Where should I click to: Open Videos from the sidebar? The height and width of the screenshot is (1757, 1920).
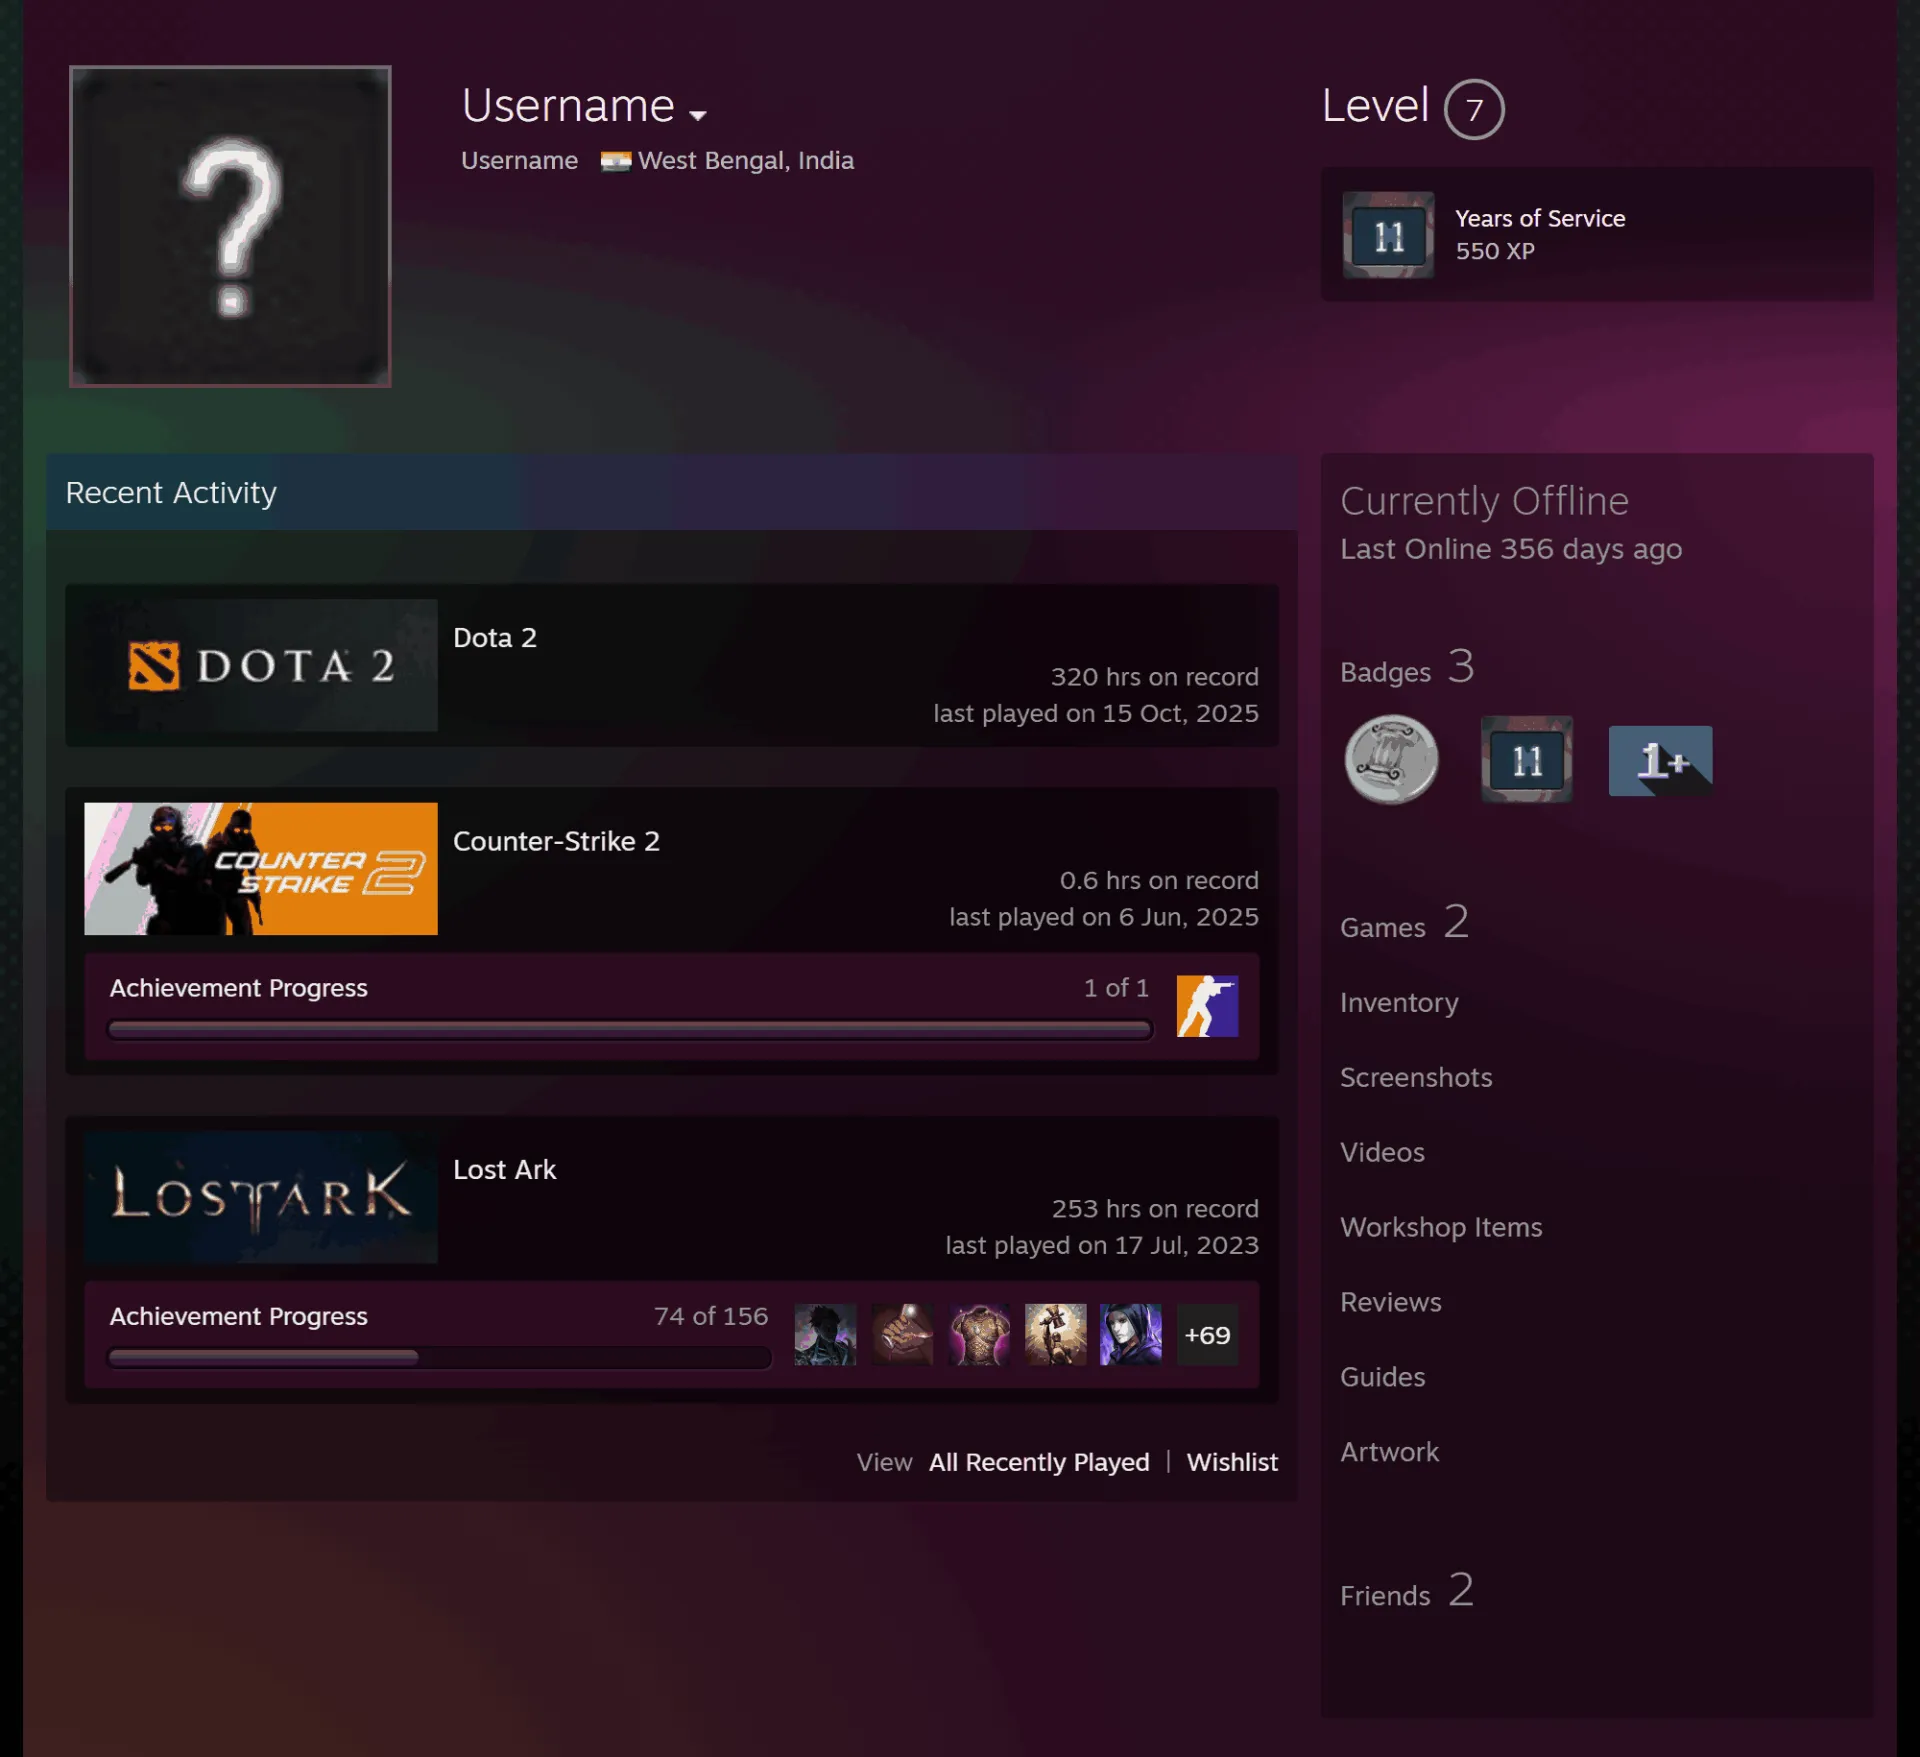[1382, 1152]
